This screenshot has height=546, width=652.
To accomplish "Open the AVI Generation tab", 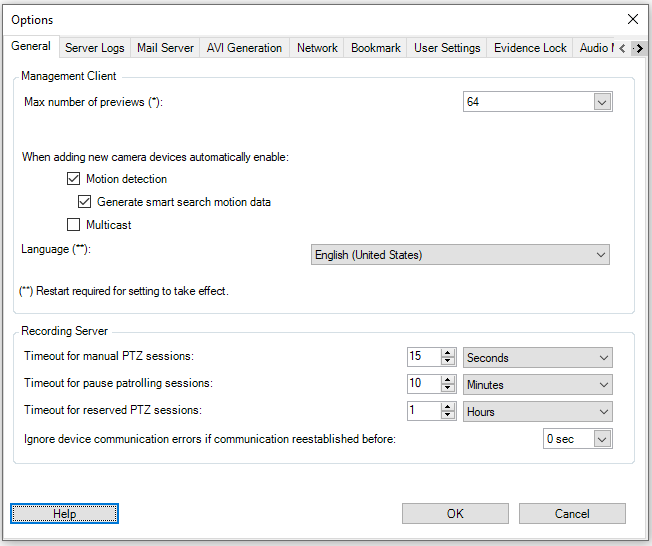I will [x=244, y=48].
